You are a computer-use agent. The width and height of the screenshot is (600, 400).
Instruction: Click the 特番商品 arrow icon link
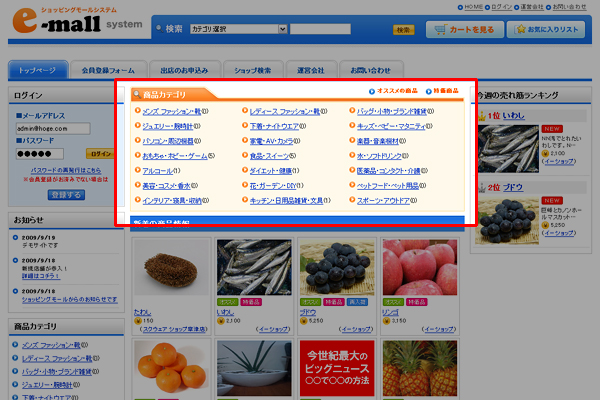427,91
